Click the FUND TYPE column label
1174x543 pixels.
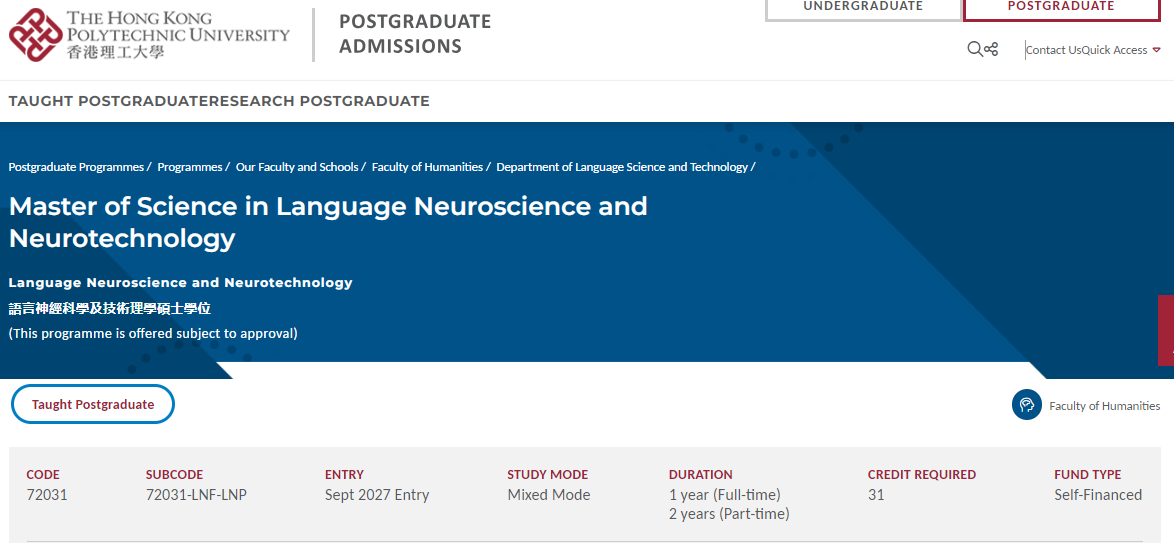click(1088, 475)
